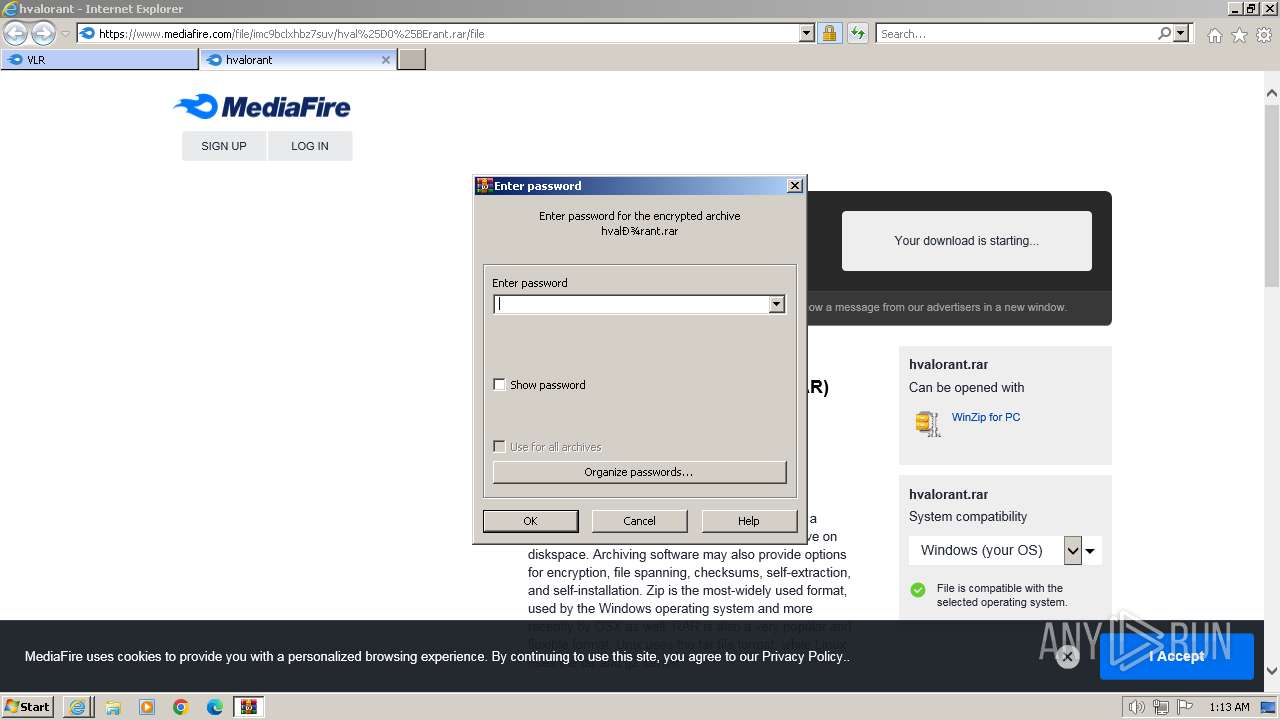The image size is (1280, 720).
Task: Click OK in the password dialog
Action: (530, 521)
